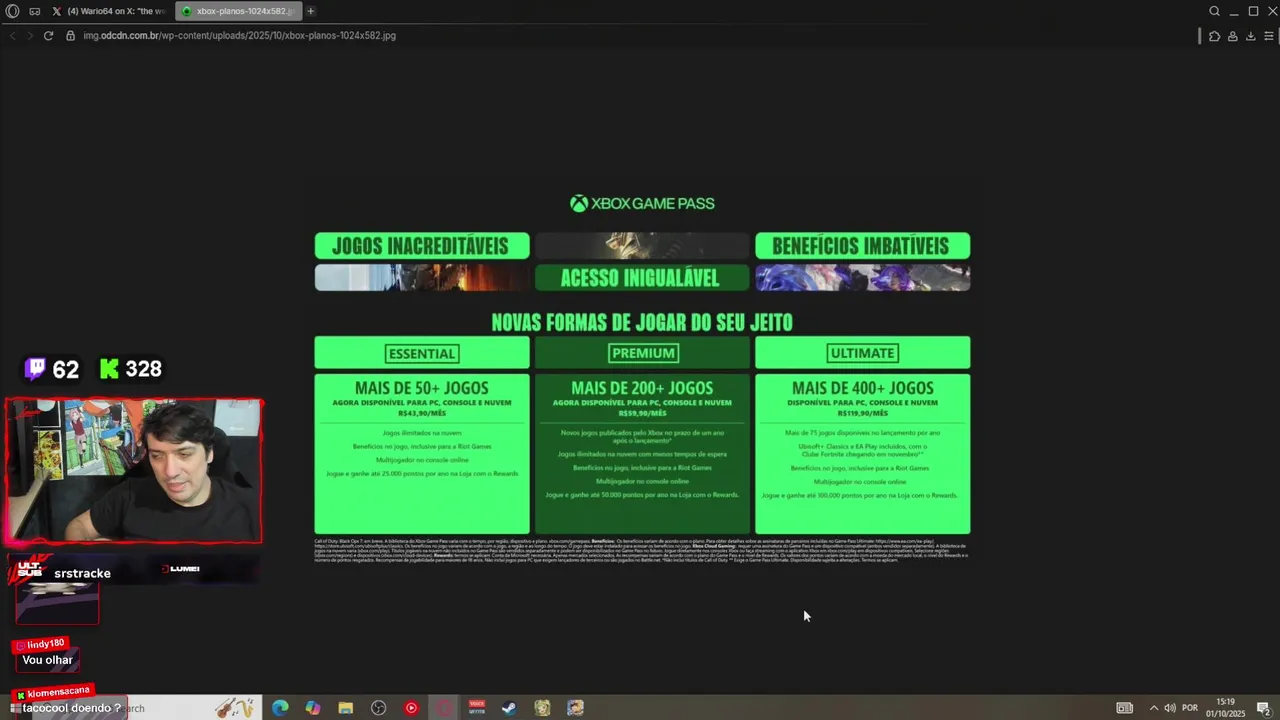Expand the hidden system tray icons
Viewport: 1280px width, 720px height.
pyautogui.click(x=1153, y=708)
